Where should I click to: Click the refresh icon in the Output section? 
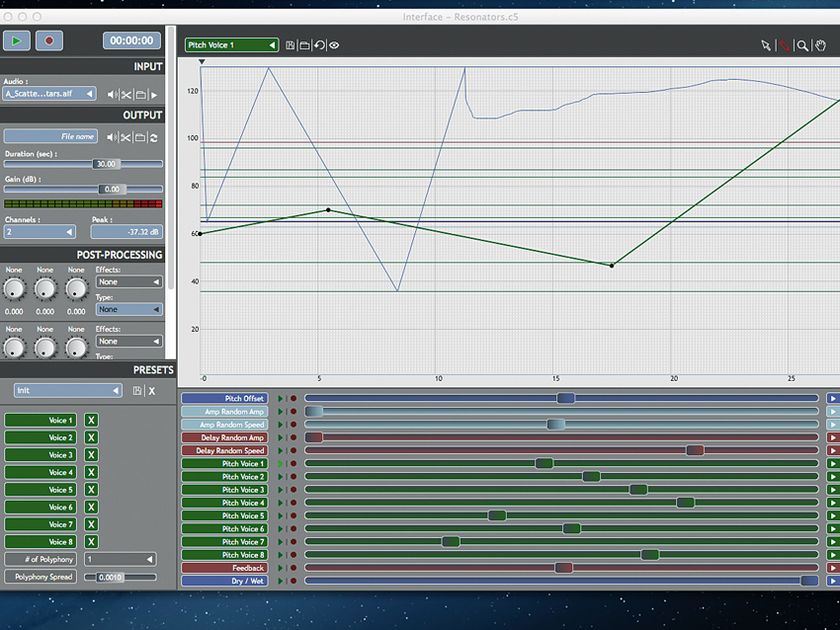pos(154,136)
